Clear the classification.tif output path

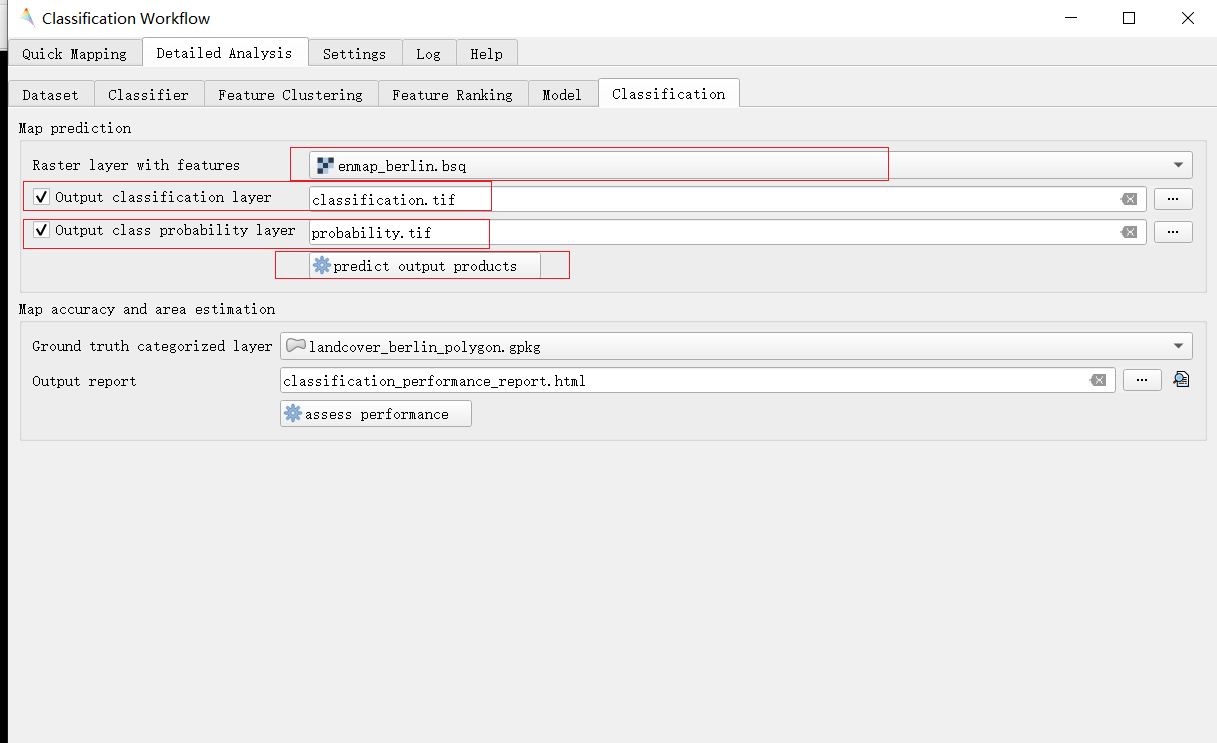pyautogui.click(x=1129, y=199)
